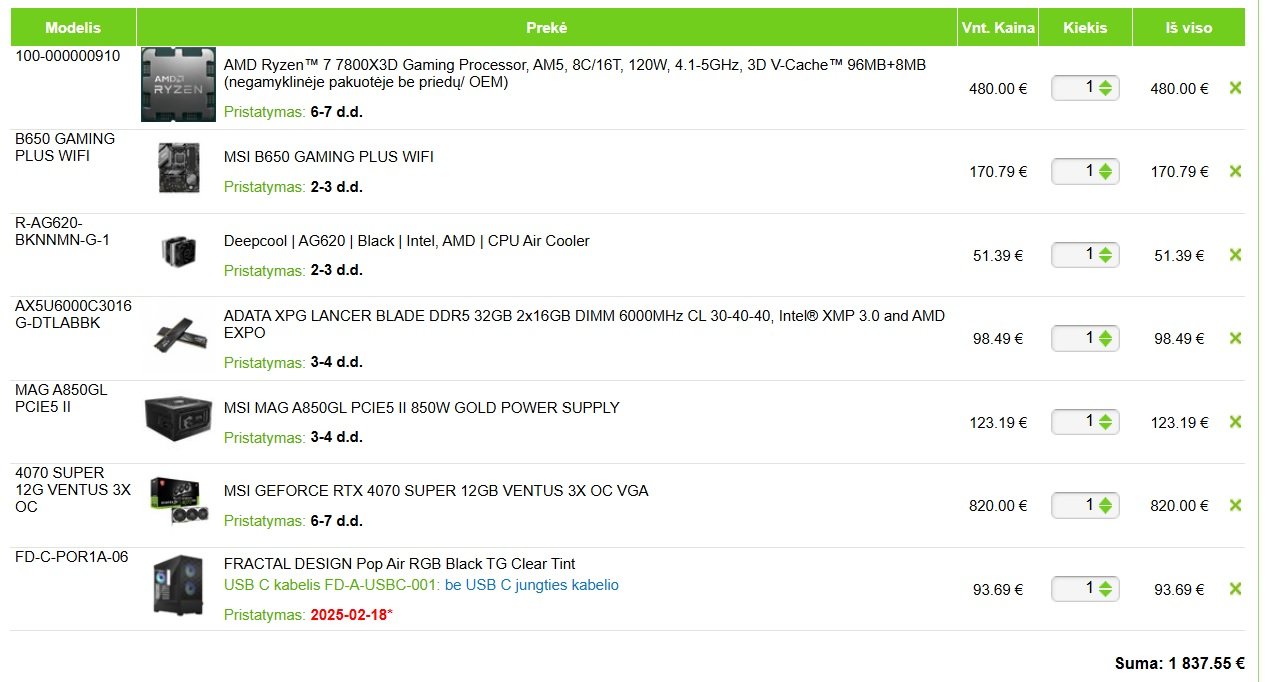Click the quantity stepper arrows for Fractal Design case

tap(1105, 589)
